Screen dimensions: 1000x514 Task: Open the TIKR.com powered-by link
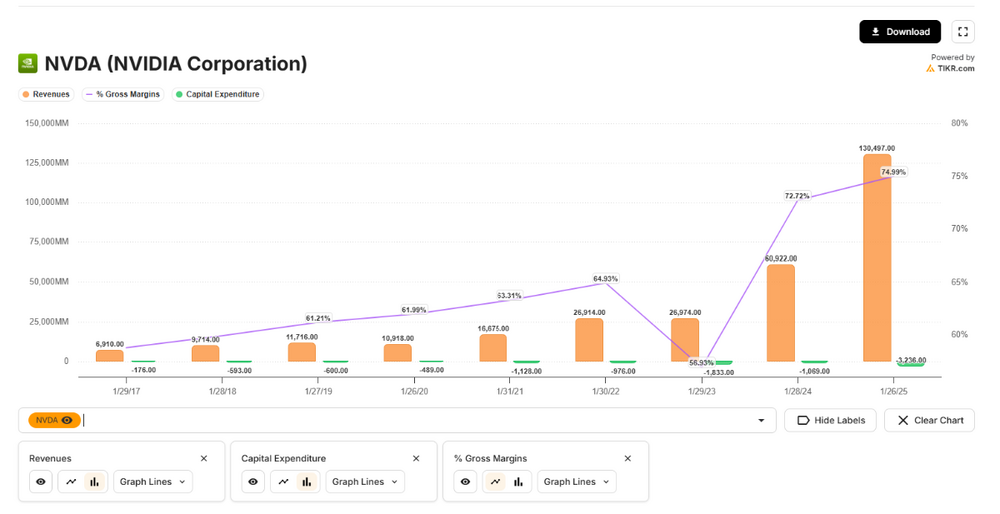coord(950,68)
